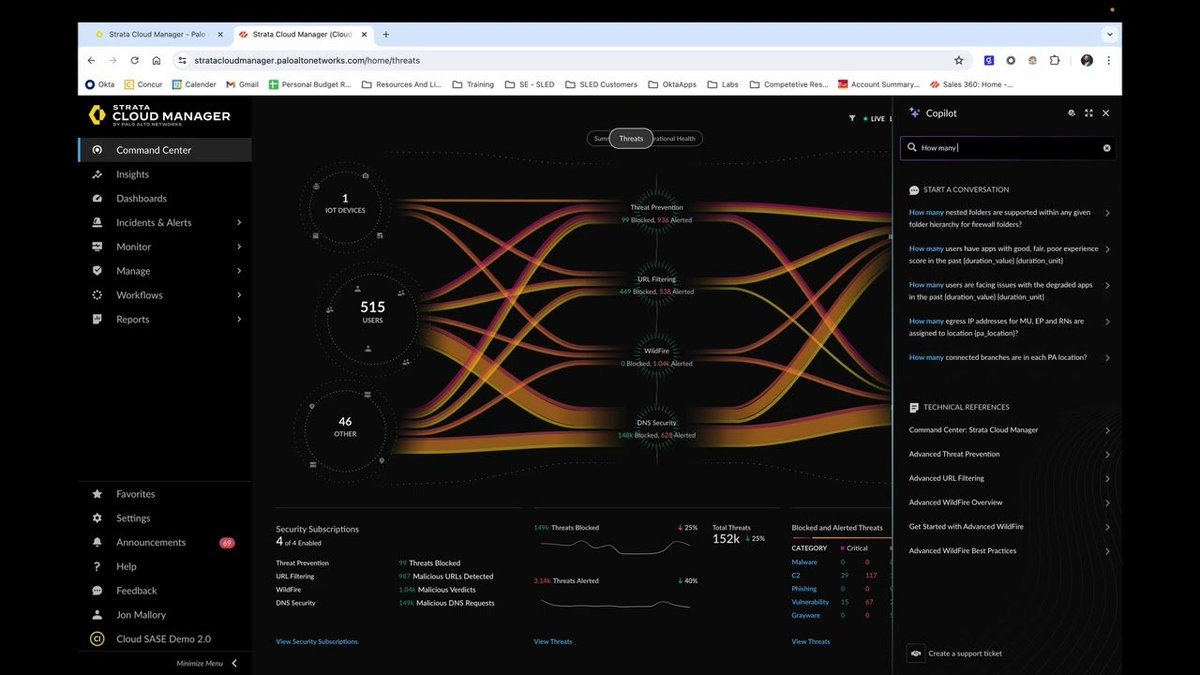Viewport: 1200px width, 675px height.
Task: Select egress IP addresses question suggestion
Action: 1009,327
